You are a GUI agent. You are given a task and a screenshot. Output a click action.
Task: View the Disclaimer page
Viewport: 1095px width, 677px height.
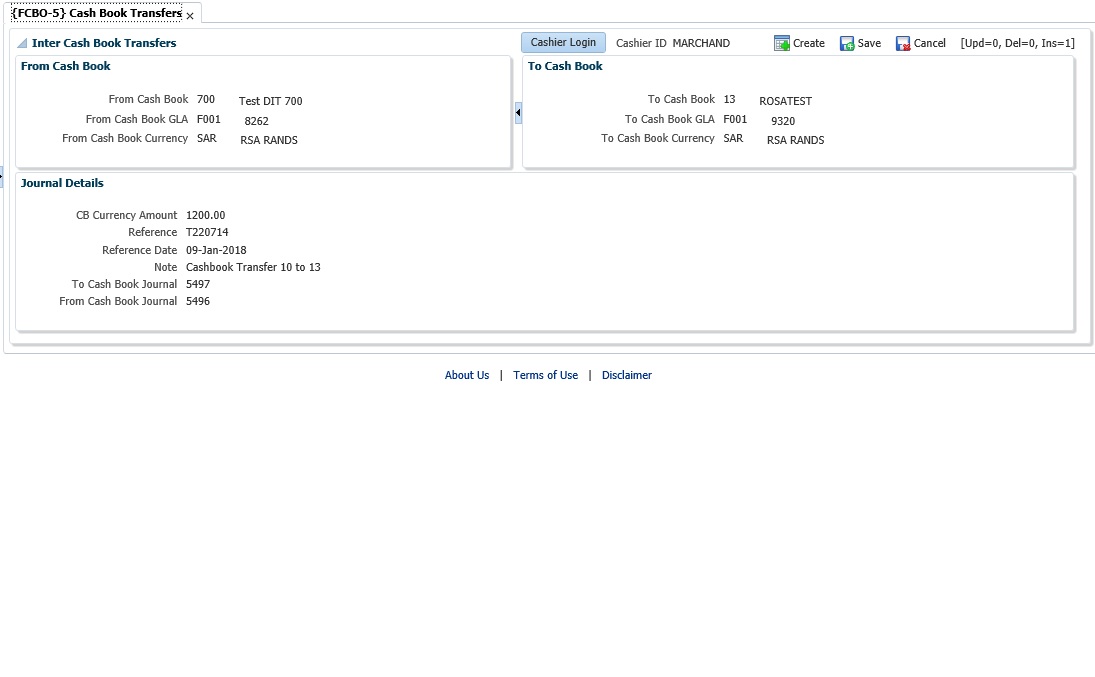(626, 375)
